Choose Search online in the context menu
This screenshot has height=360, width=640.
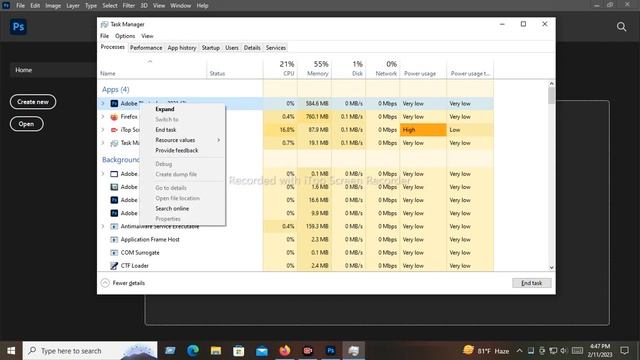(182, 209)
